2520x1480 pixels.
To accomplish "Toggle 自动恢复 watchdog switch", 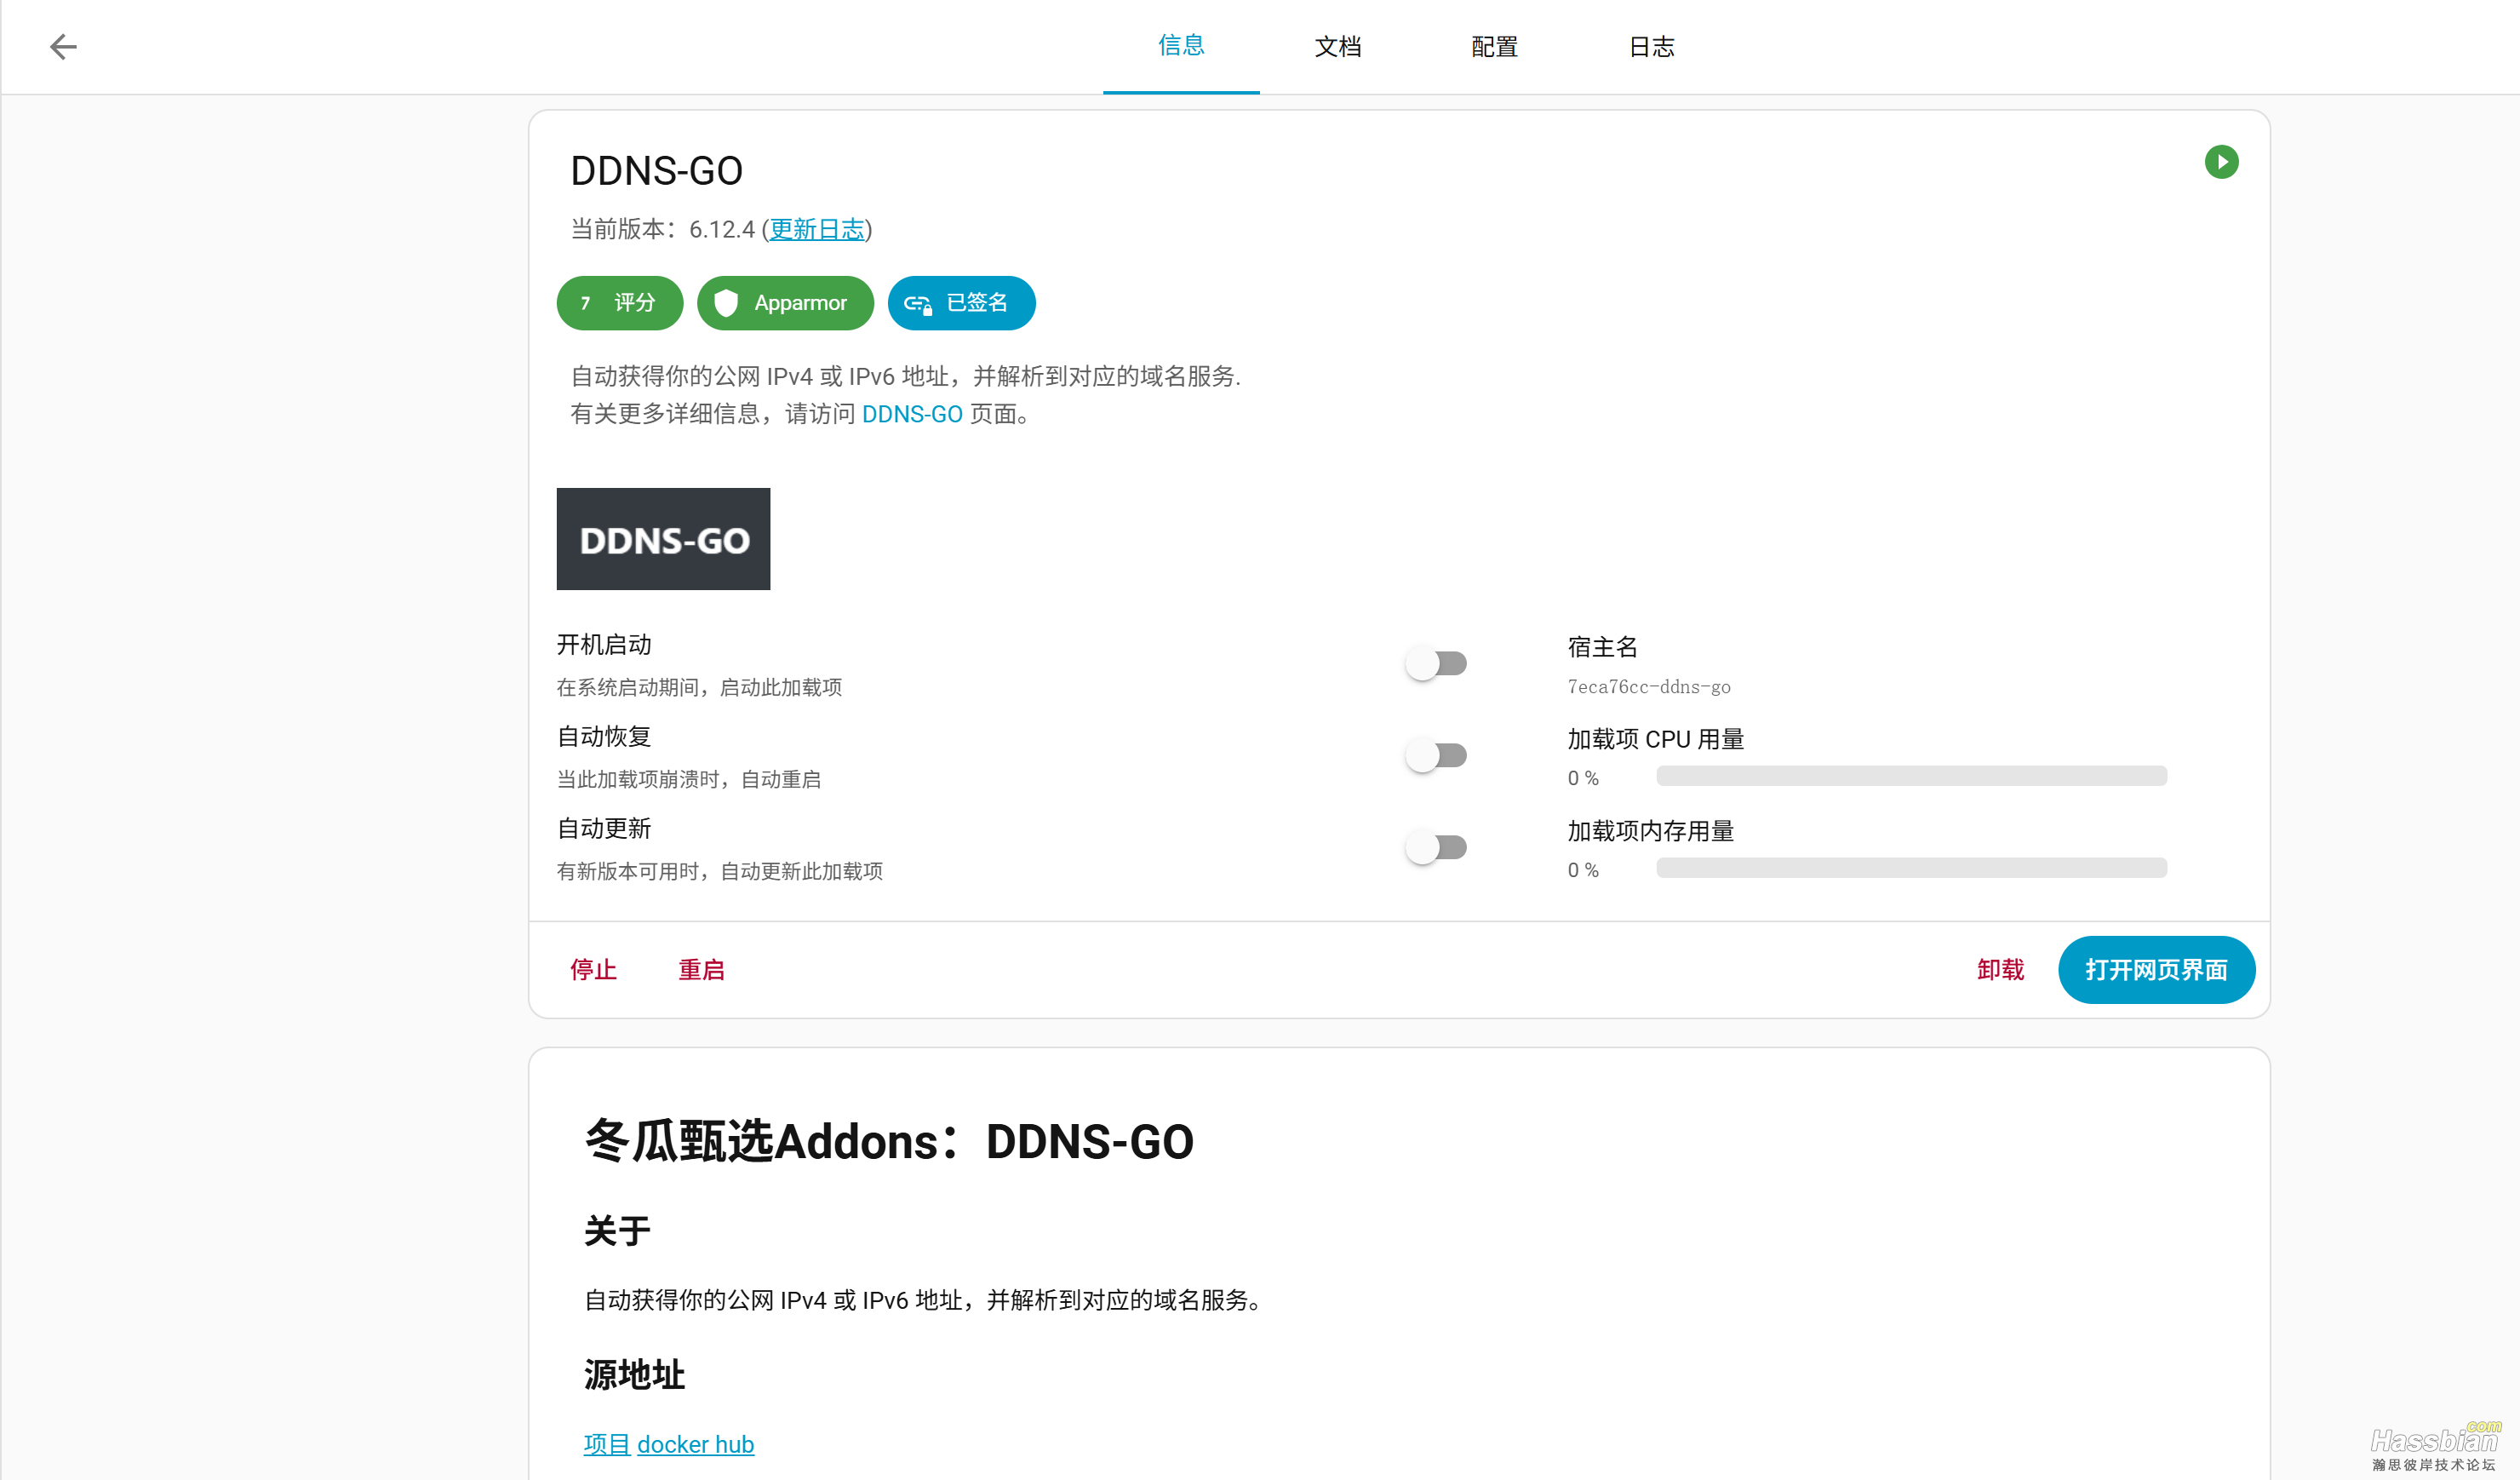I will tap(1436, 755).
